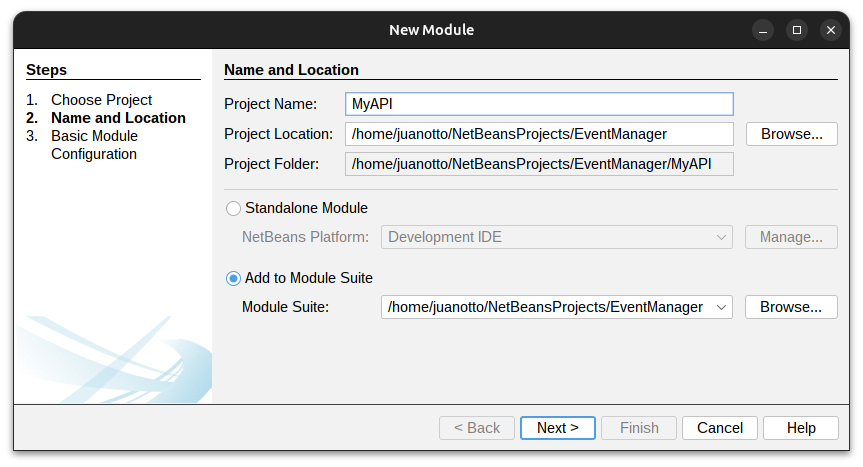Maximize the New Module dialog
This screenshot has height=467, width=863.
797,30
